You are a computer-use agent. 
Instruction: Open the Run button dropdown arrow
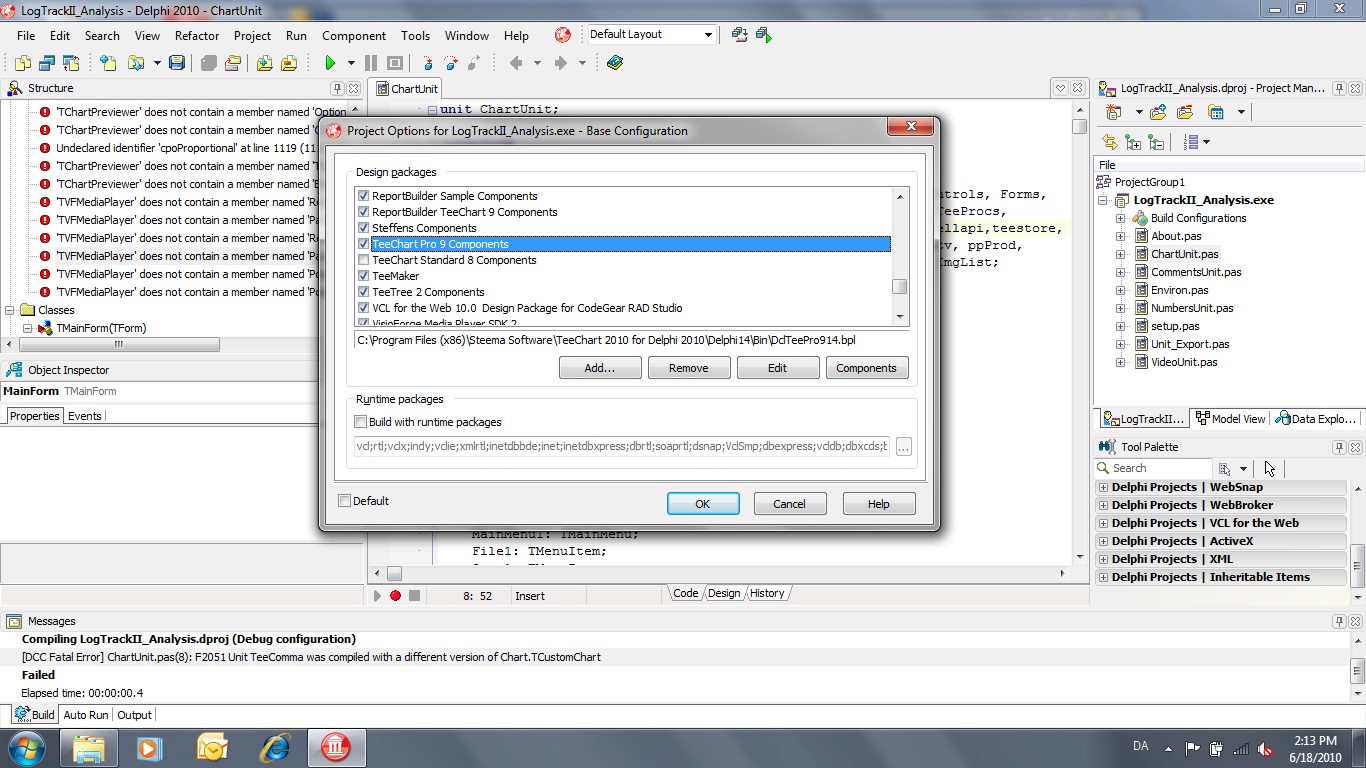pos(351,63)
